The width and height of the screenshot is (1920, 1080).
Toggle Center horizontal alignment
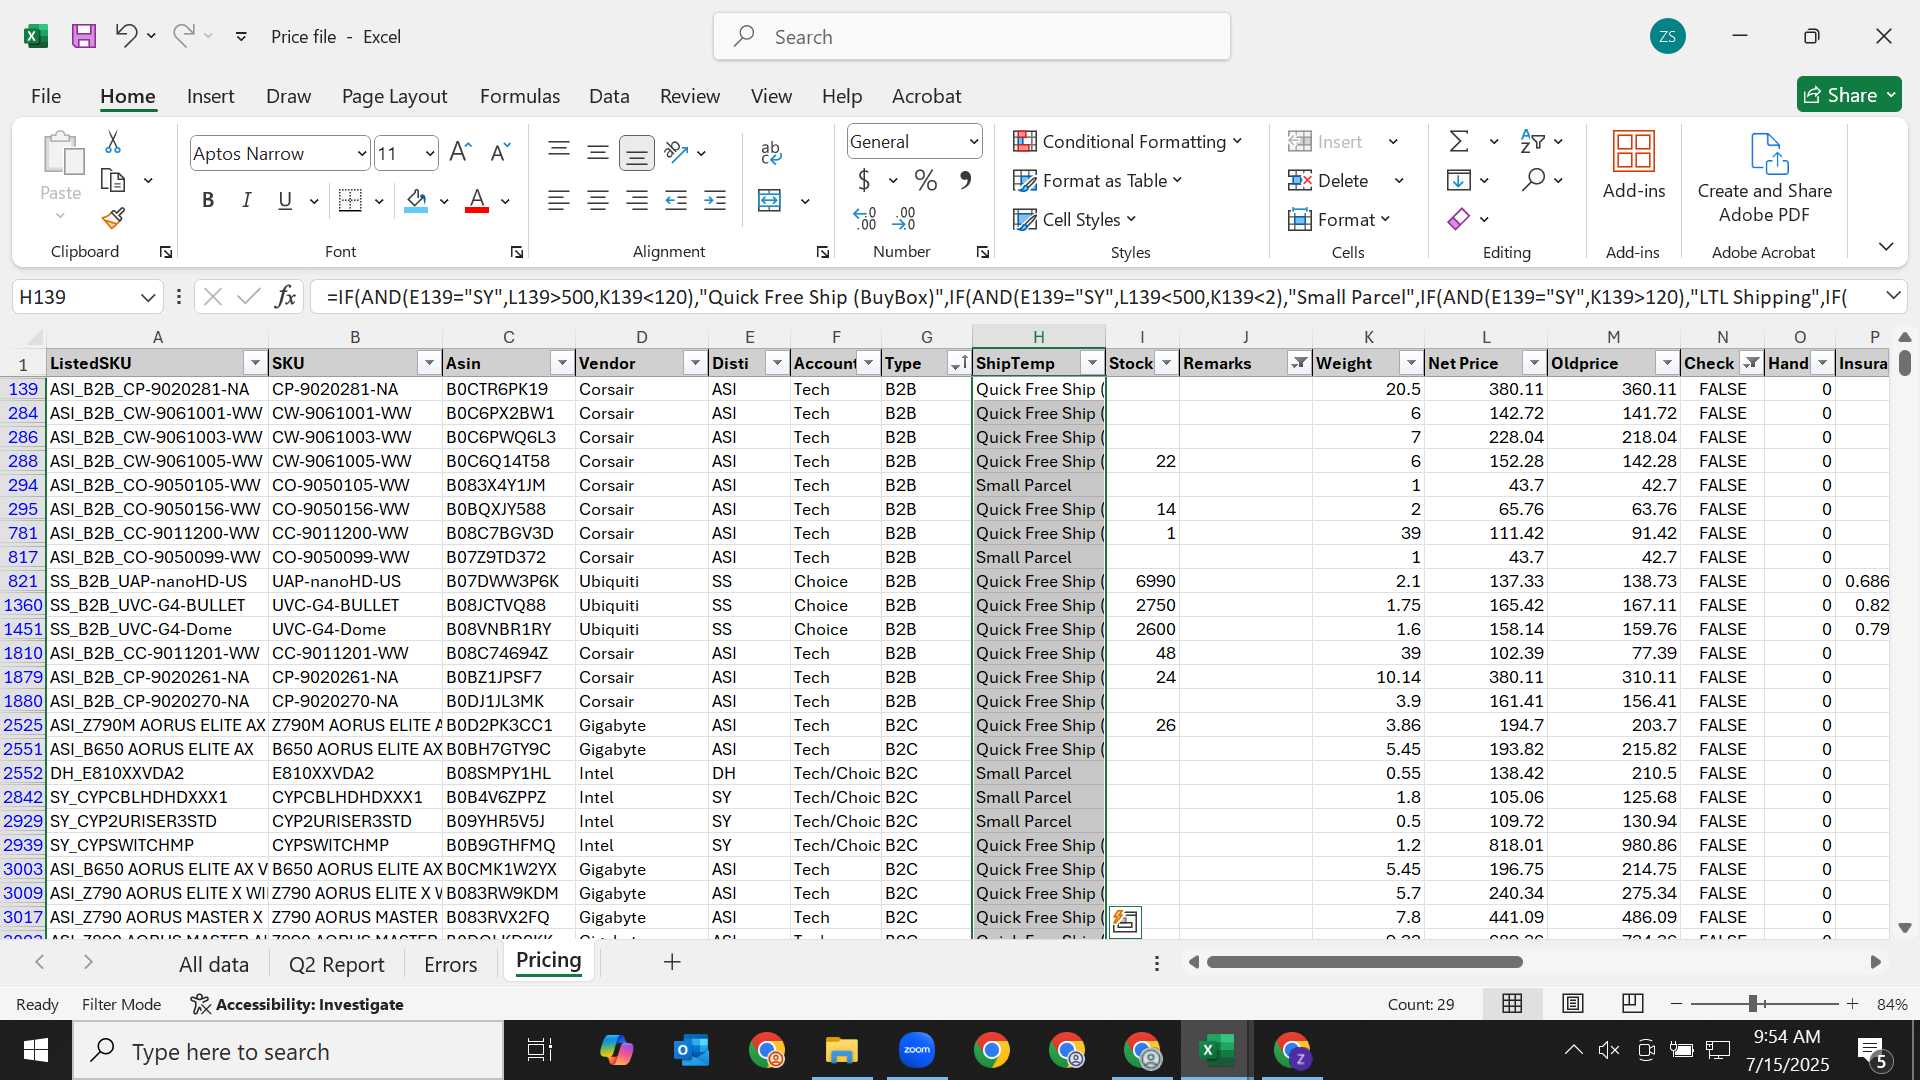tap(598, 201)
